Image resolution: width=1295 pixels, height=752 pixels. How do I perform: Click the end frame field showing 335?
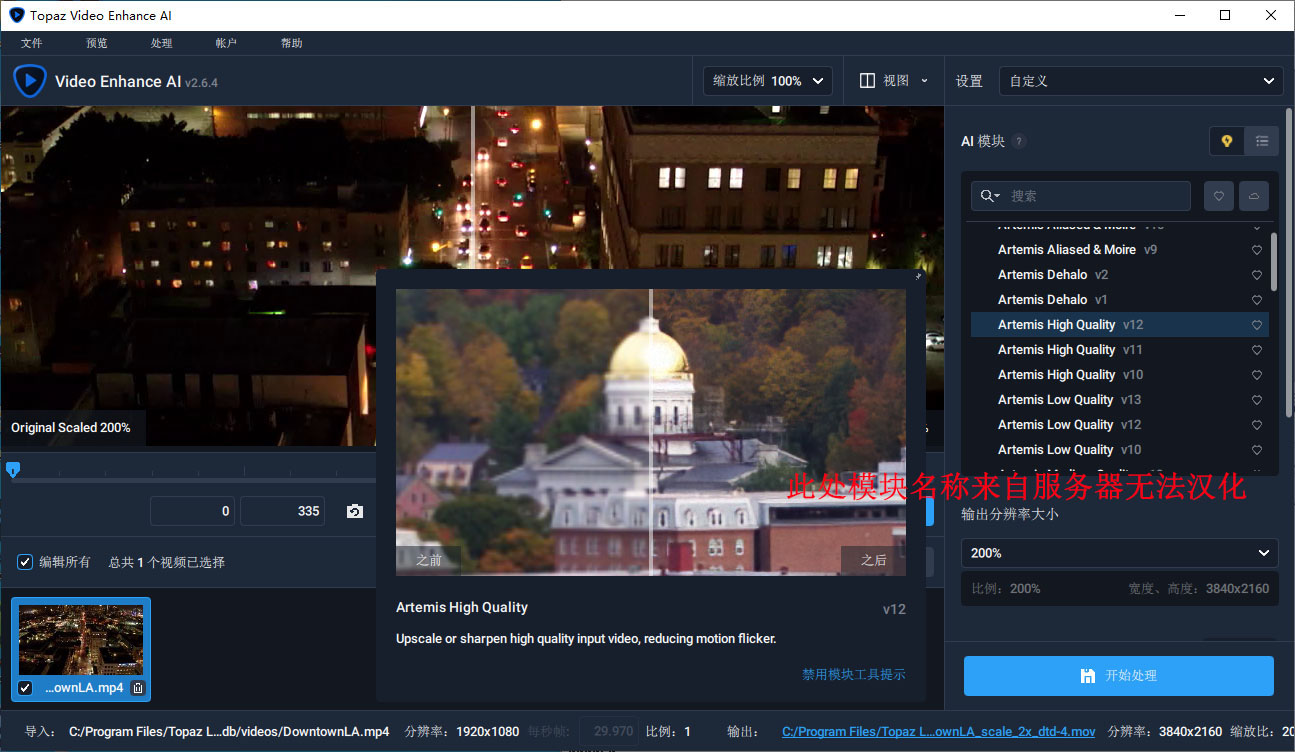point(282,511)
